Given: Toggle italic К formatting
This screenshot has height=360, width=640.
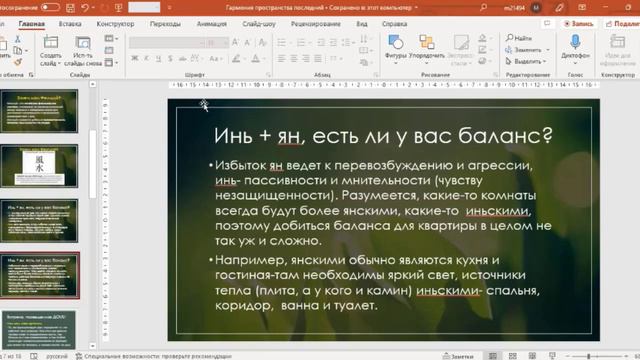Looking at the screenshot, I should 146,59.
